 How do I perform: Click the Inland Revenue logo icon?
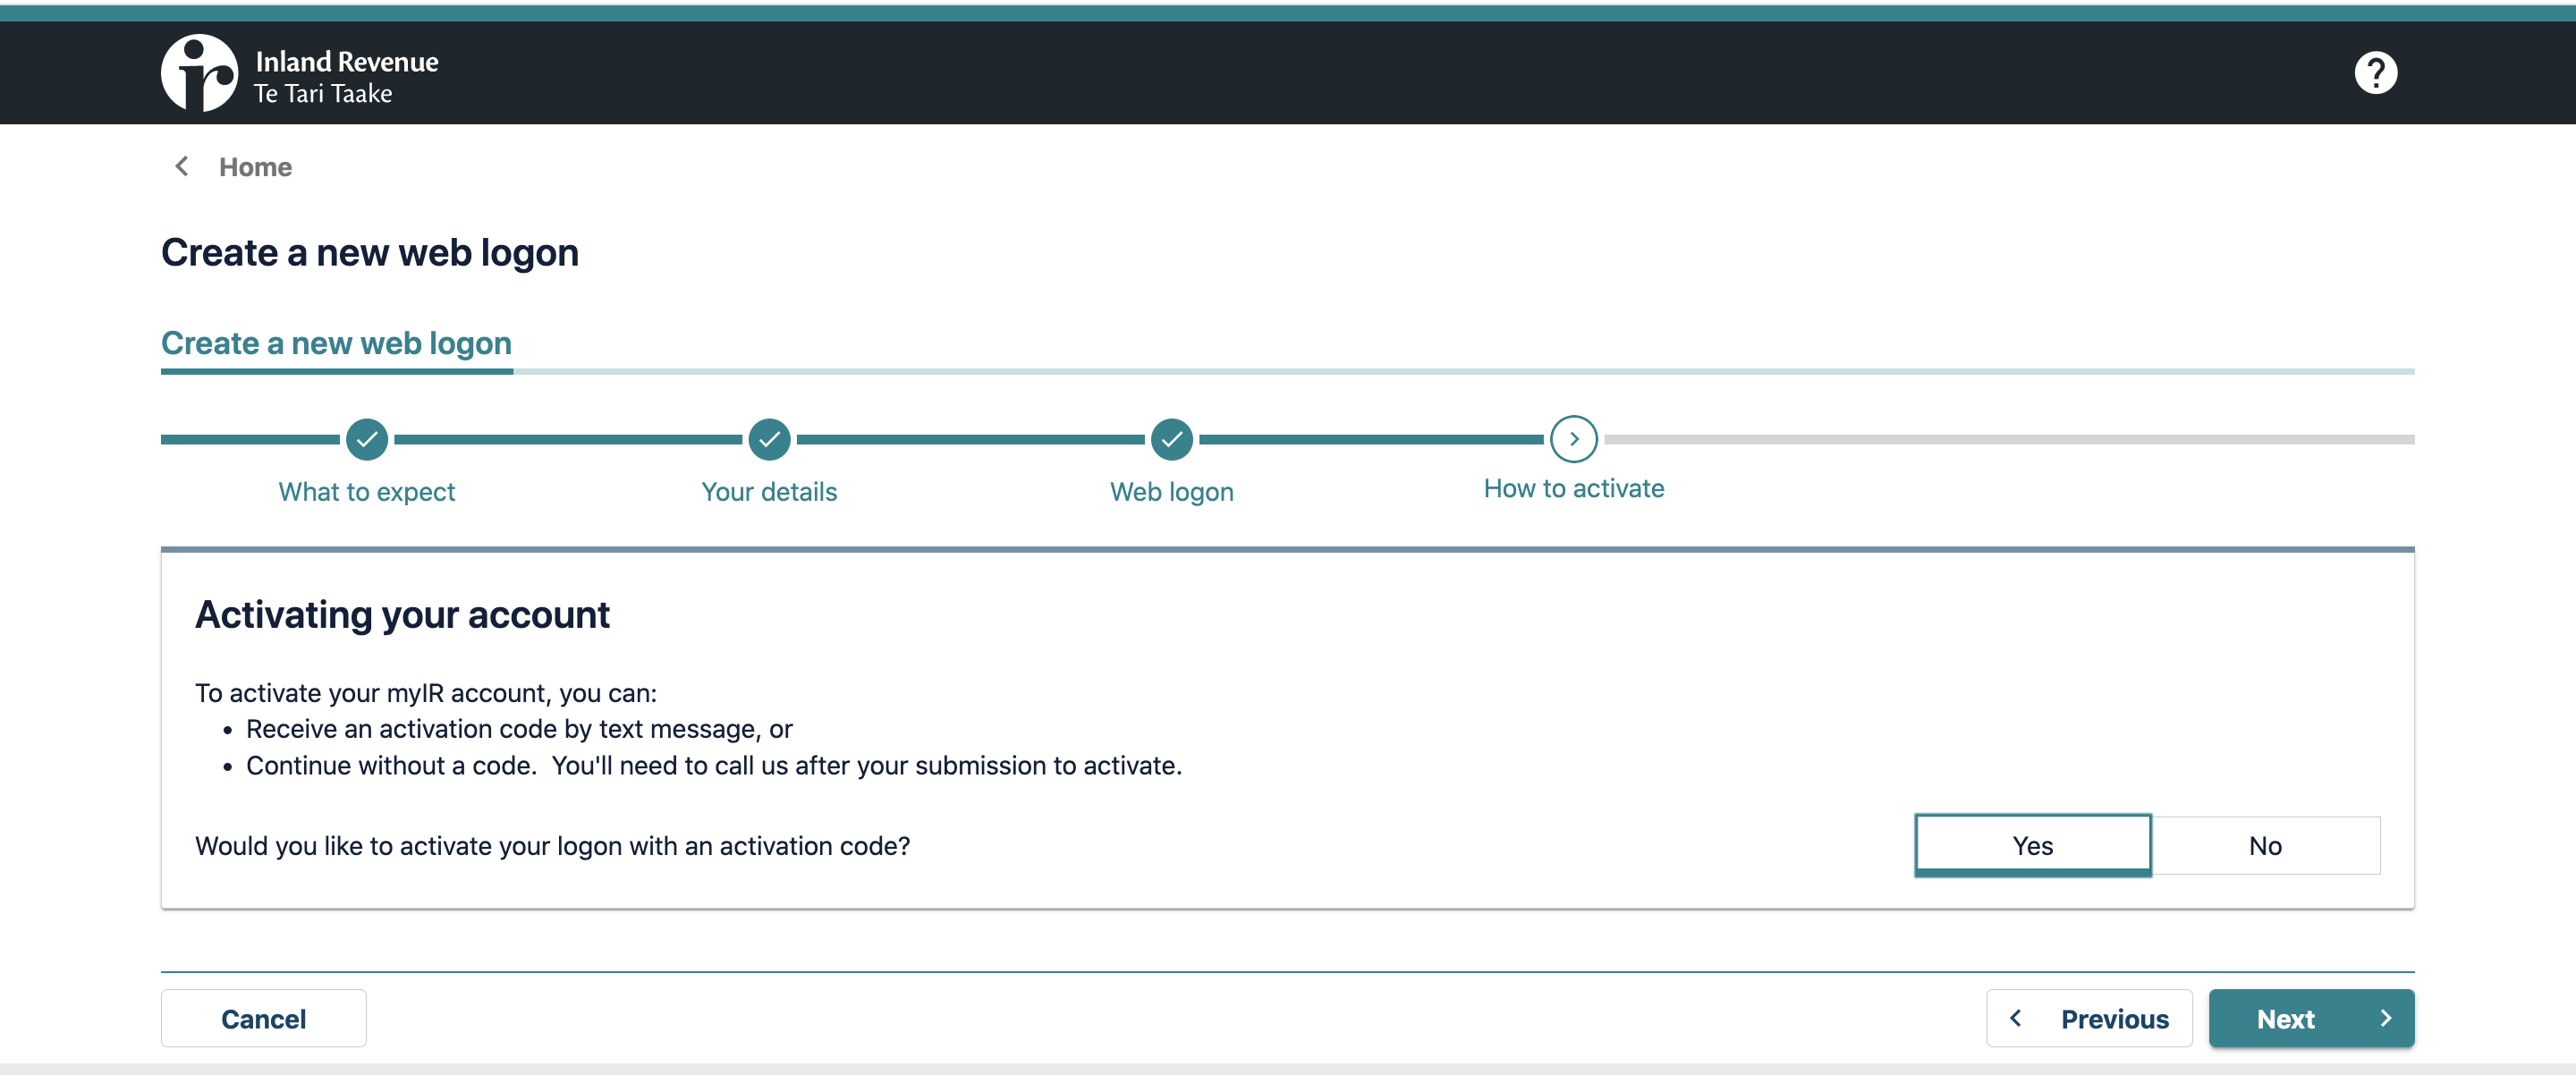[x=199, y=73]
